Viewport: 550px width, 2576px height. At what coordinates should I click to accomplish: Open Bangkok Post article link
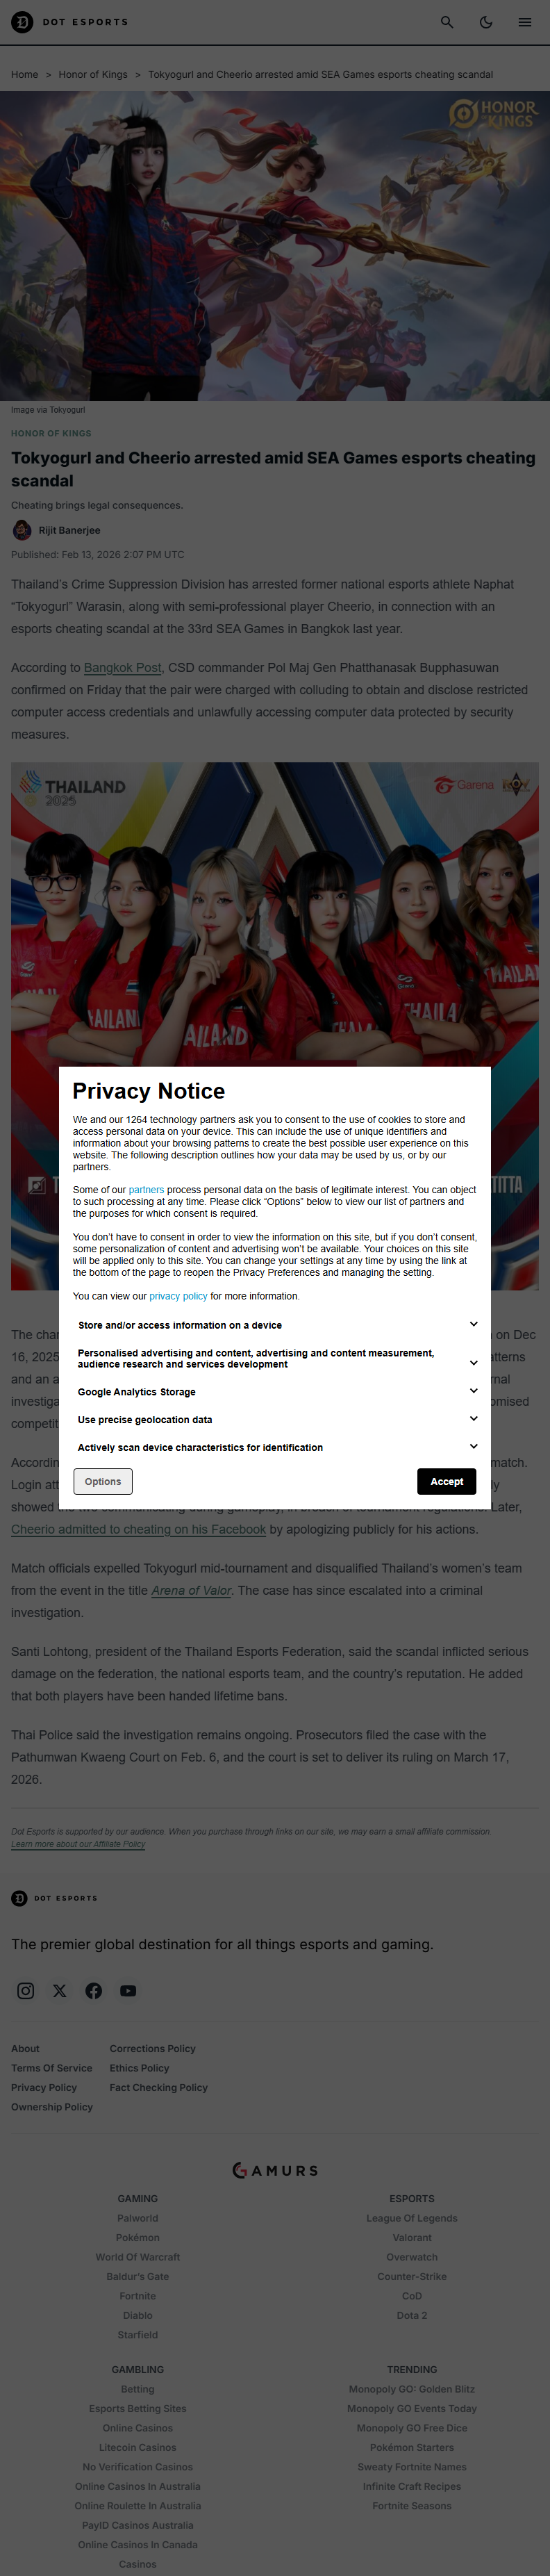pos(122,667)
